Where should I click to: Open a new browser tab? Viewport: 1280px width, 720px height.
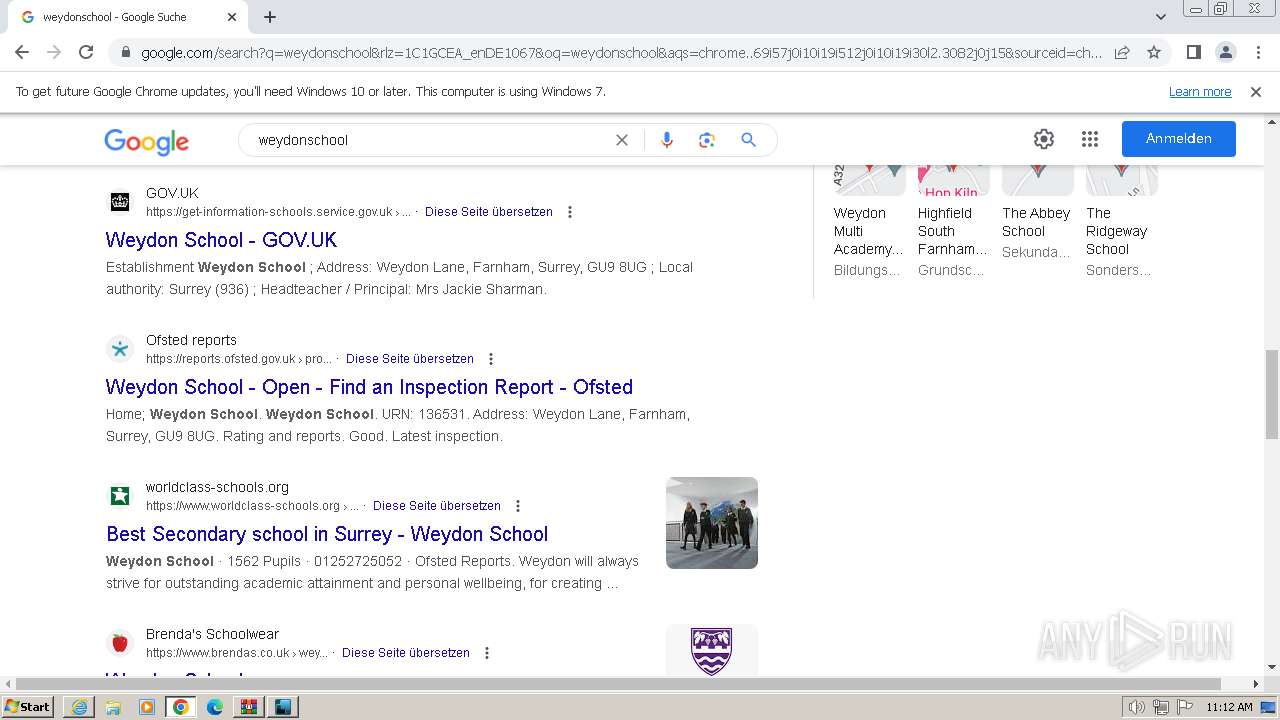[x=270, y=17]
